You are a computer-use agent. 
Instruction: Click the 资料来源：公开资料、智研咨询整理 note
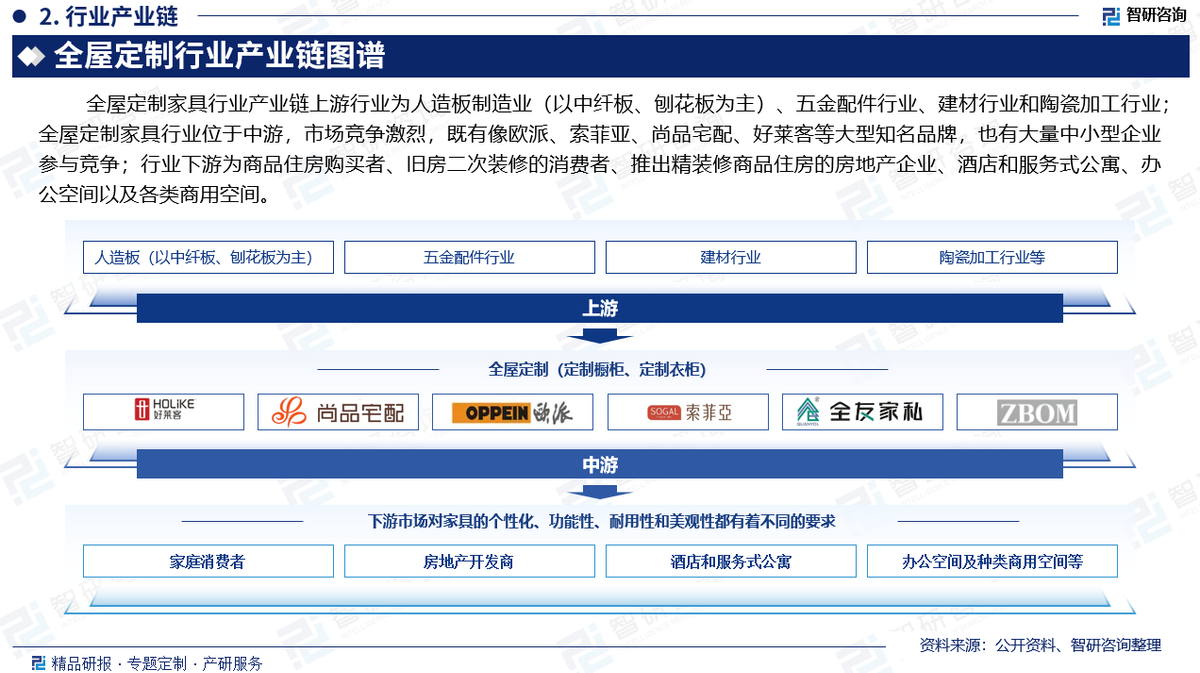tap(1040, 646)
